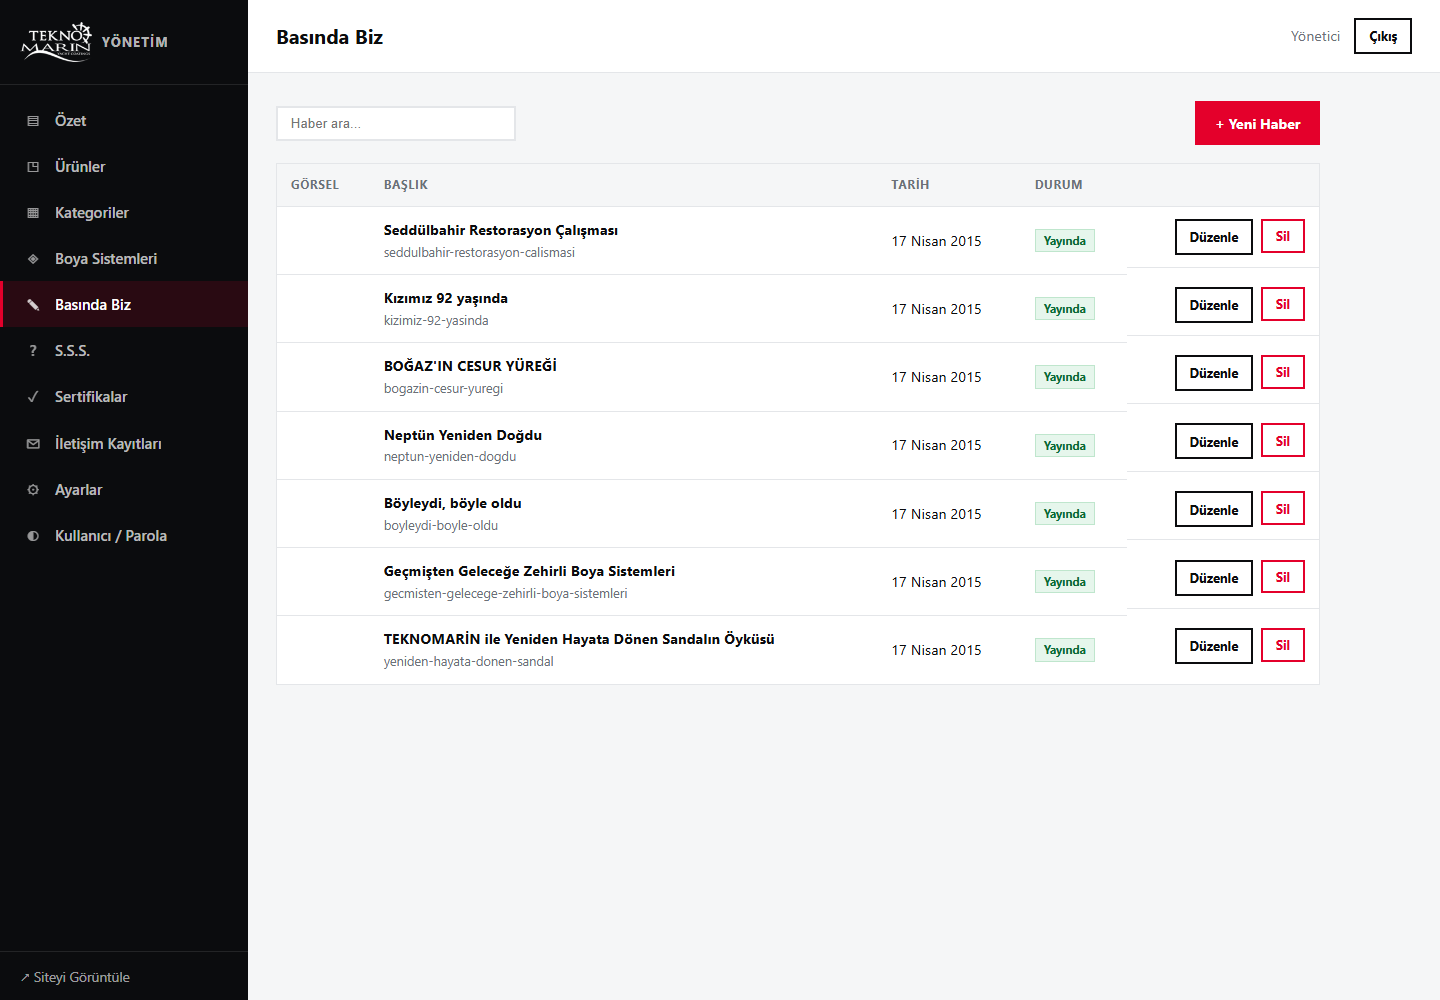
Task: Click slug text bogazin-cesur-yuregi
Action: [x=444, y=389]
